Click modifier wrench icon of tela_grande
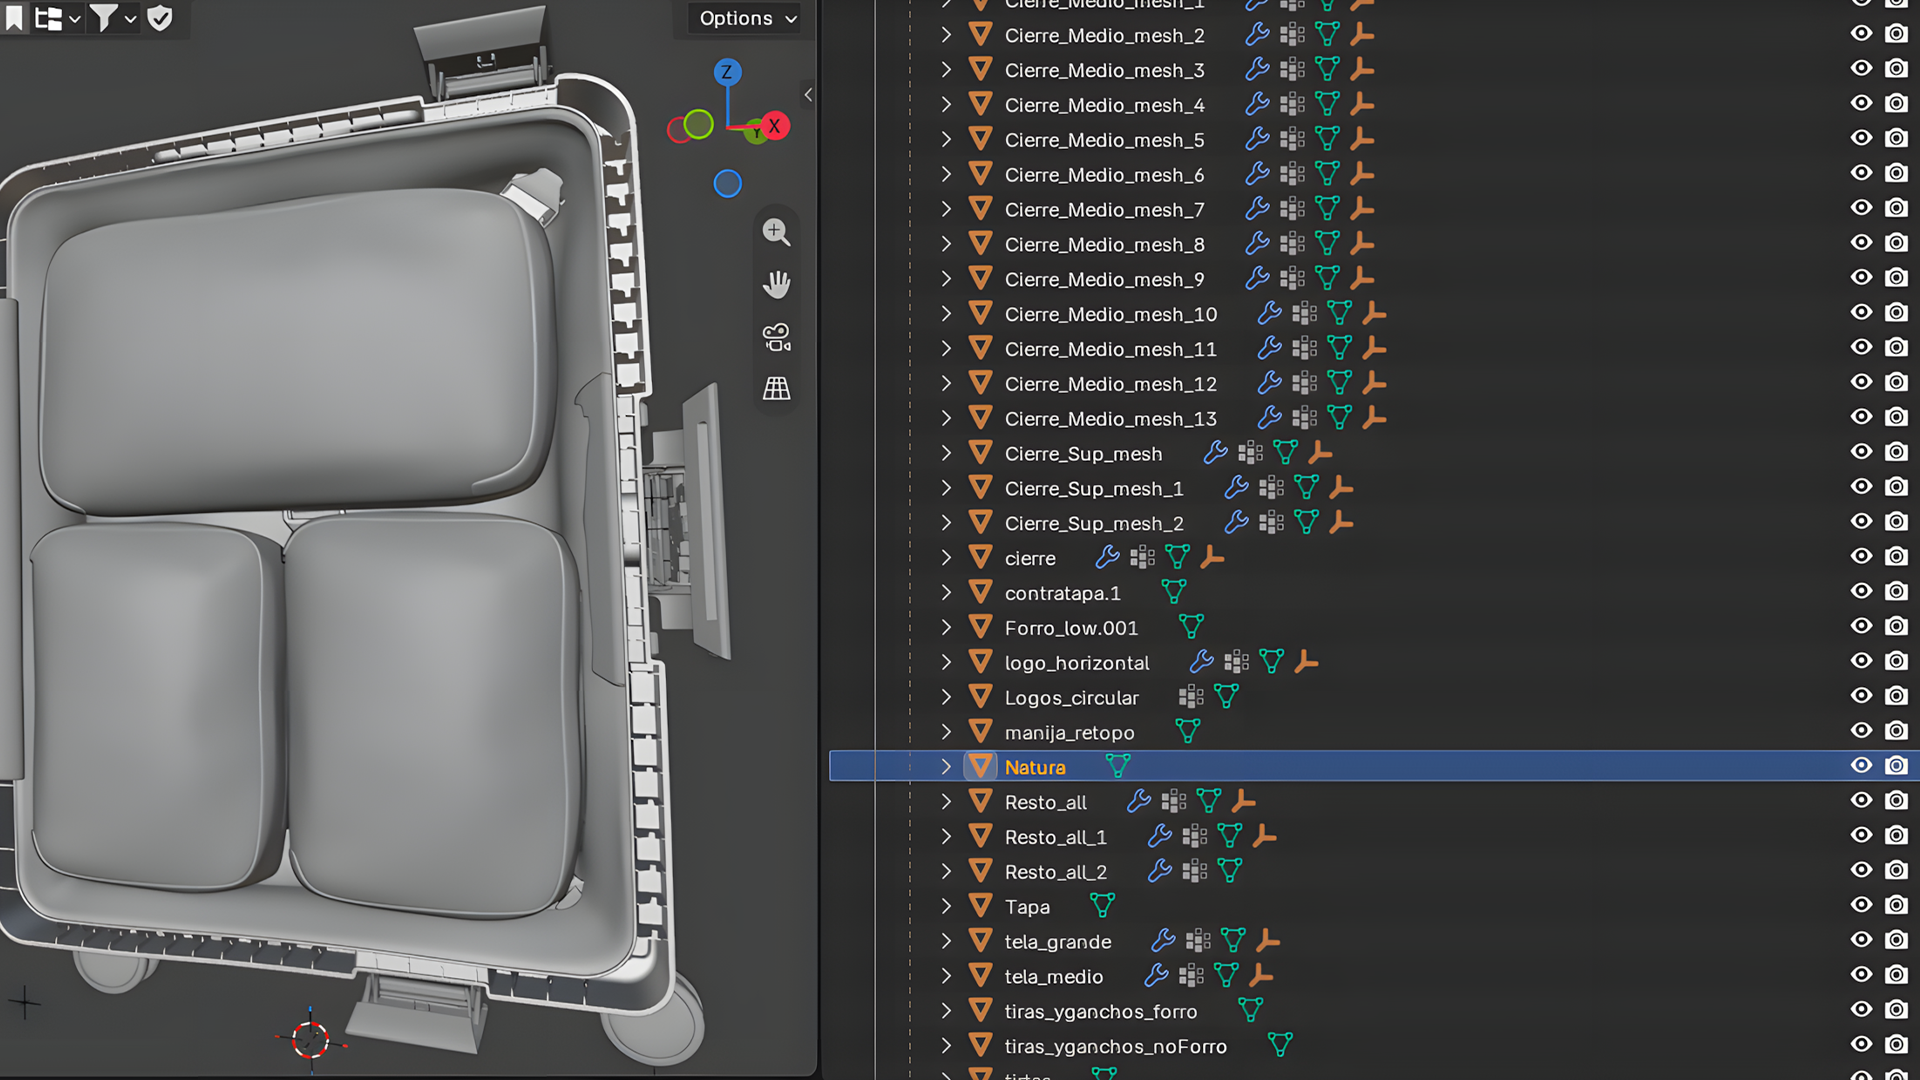 click(1163, 941)
